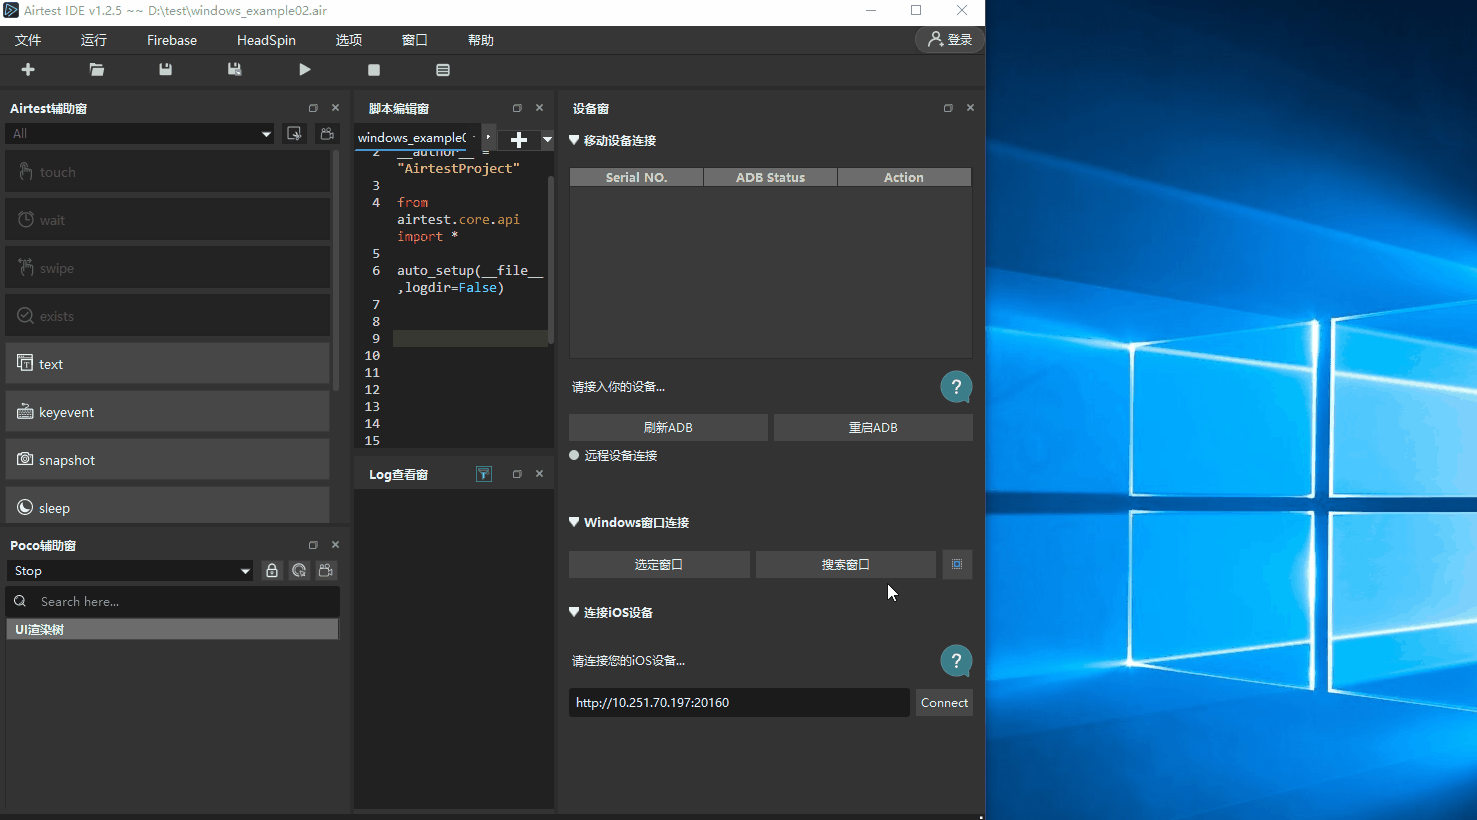Click the Poco inspector refresh icon
This screenshot has height=820, width=1477.
(x=299, y=571)
